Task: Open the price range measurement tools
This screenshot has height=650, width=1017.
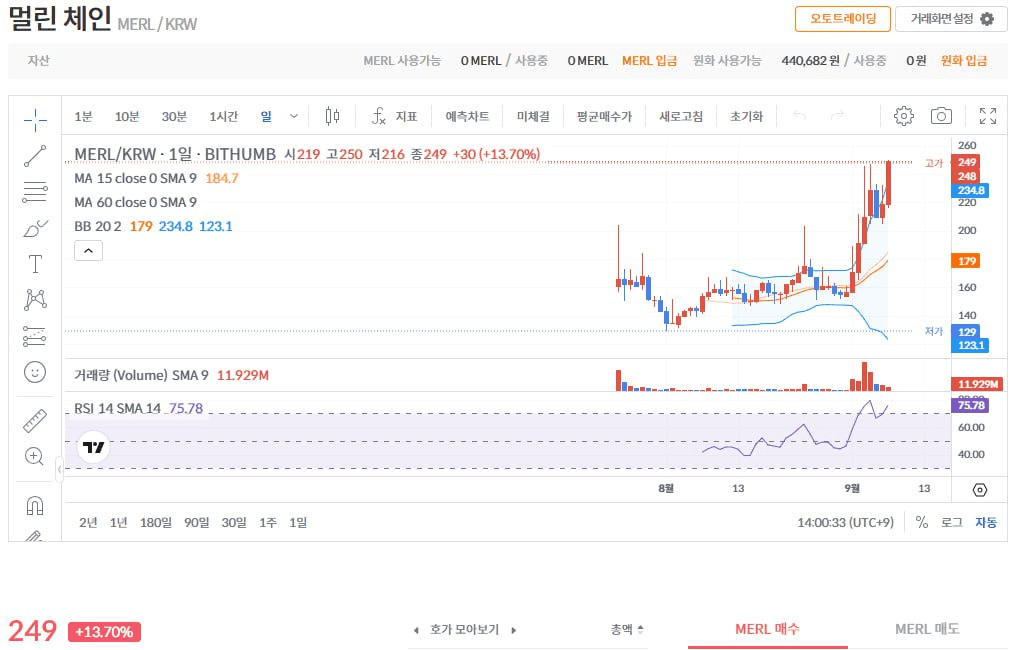Action: 35,336
